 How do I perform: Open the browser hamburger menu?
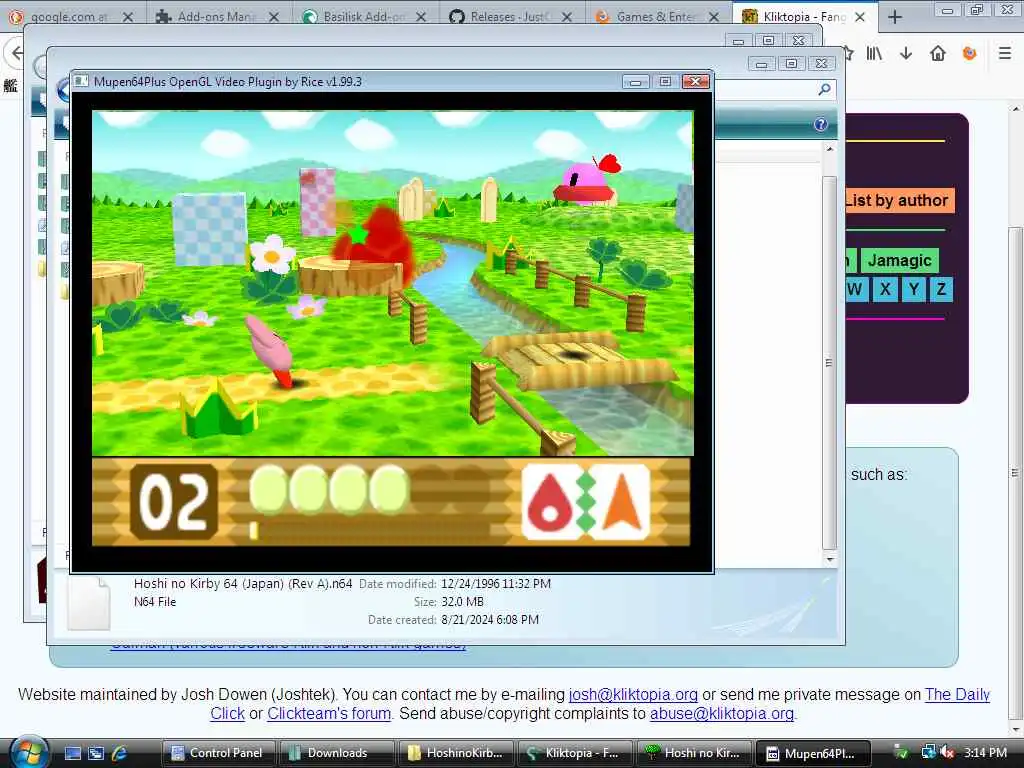click(x=1005, y=54)
